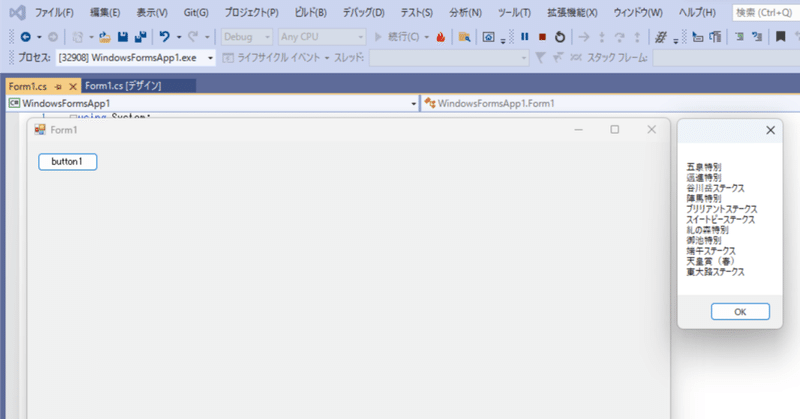The height and width of the screenshot is (419, 800).
Task: Click the Navigate Backward arrow icon
Action: 26,37
